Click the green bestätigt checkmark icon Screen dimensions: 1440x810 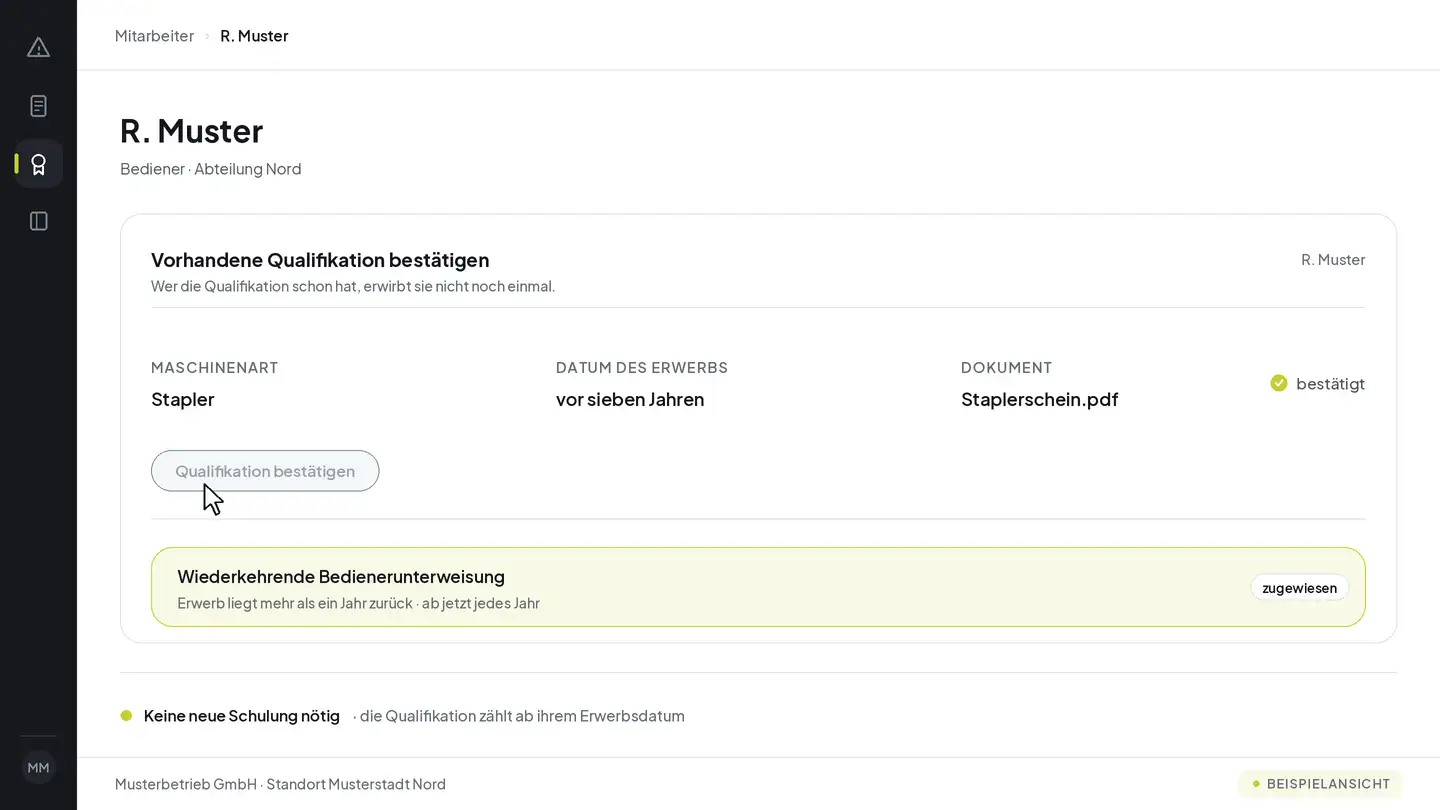(x=1278, y=383)
